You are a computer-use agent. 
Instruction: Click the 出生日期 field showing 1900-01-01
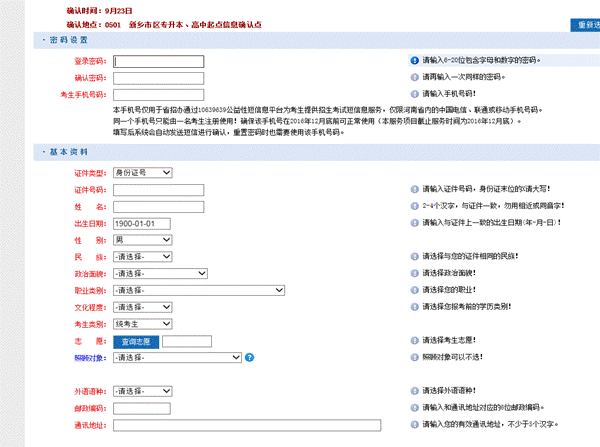point(142,224)
